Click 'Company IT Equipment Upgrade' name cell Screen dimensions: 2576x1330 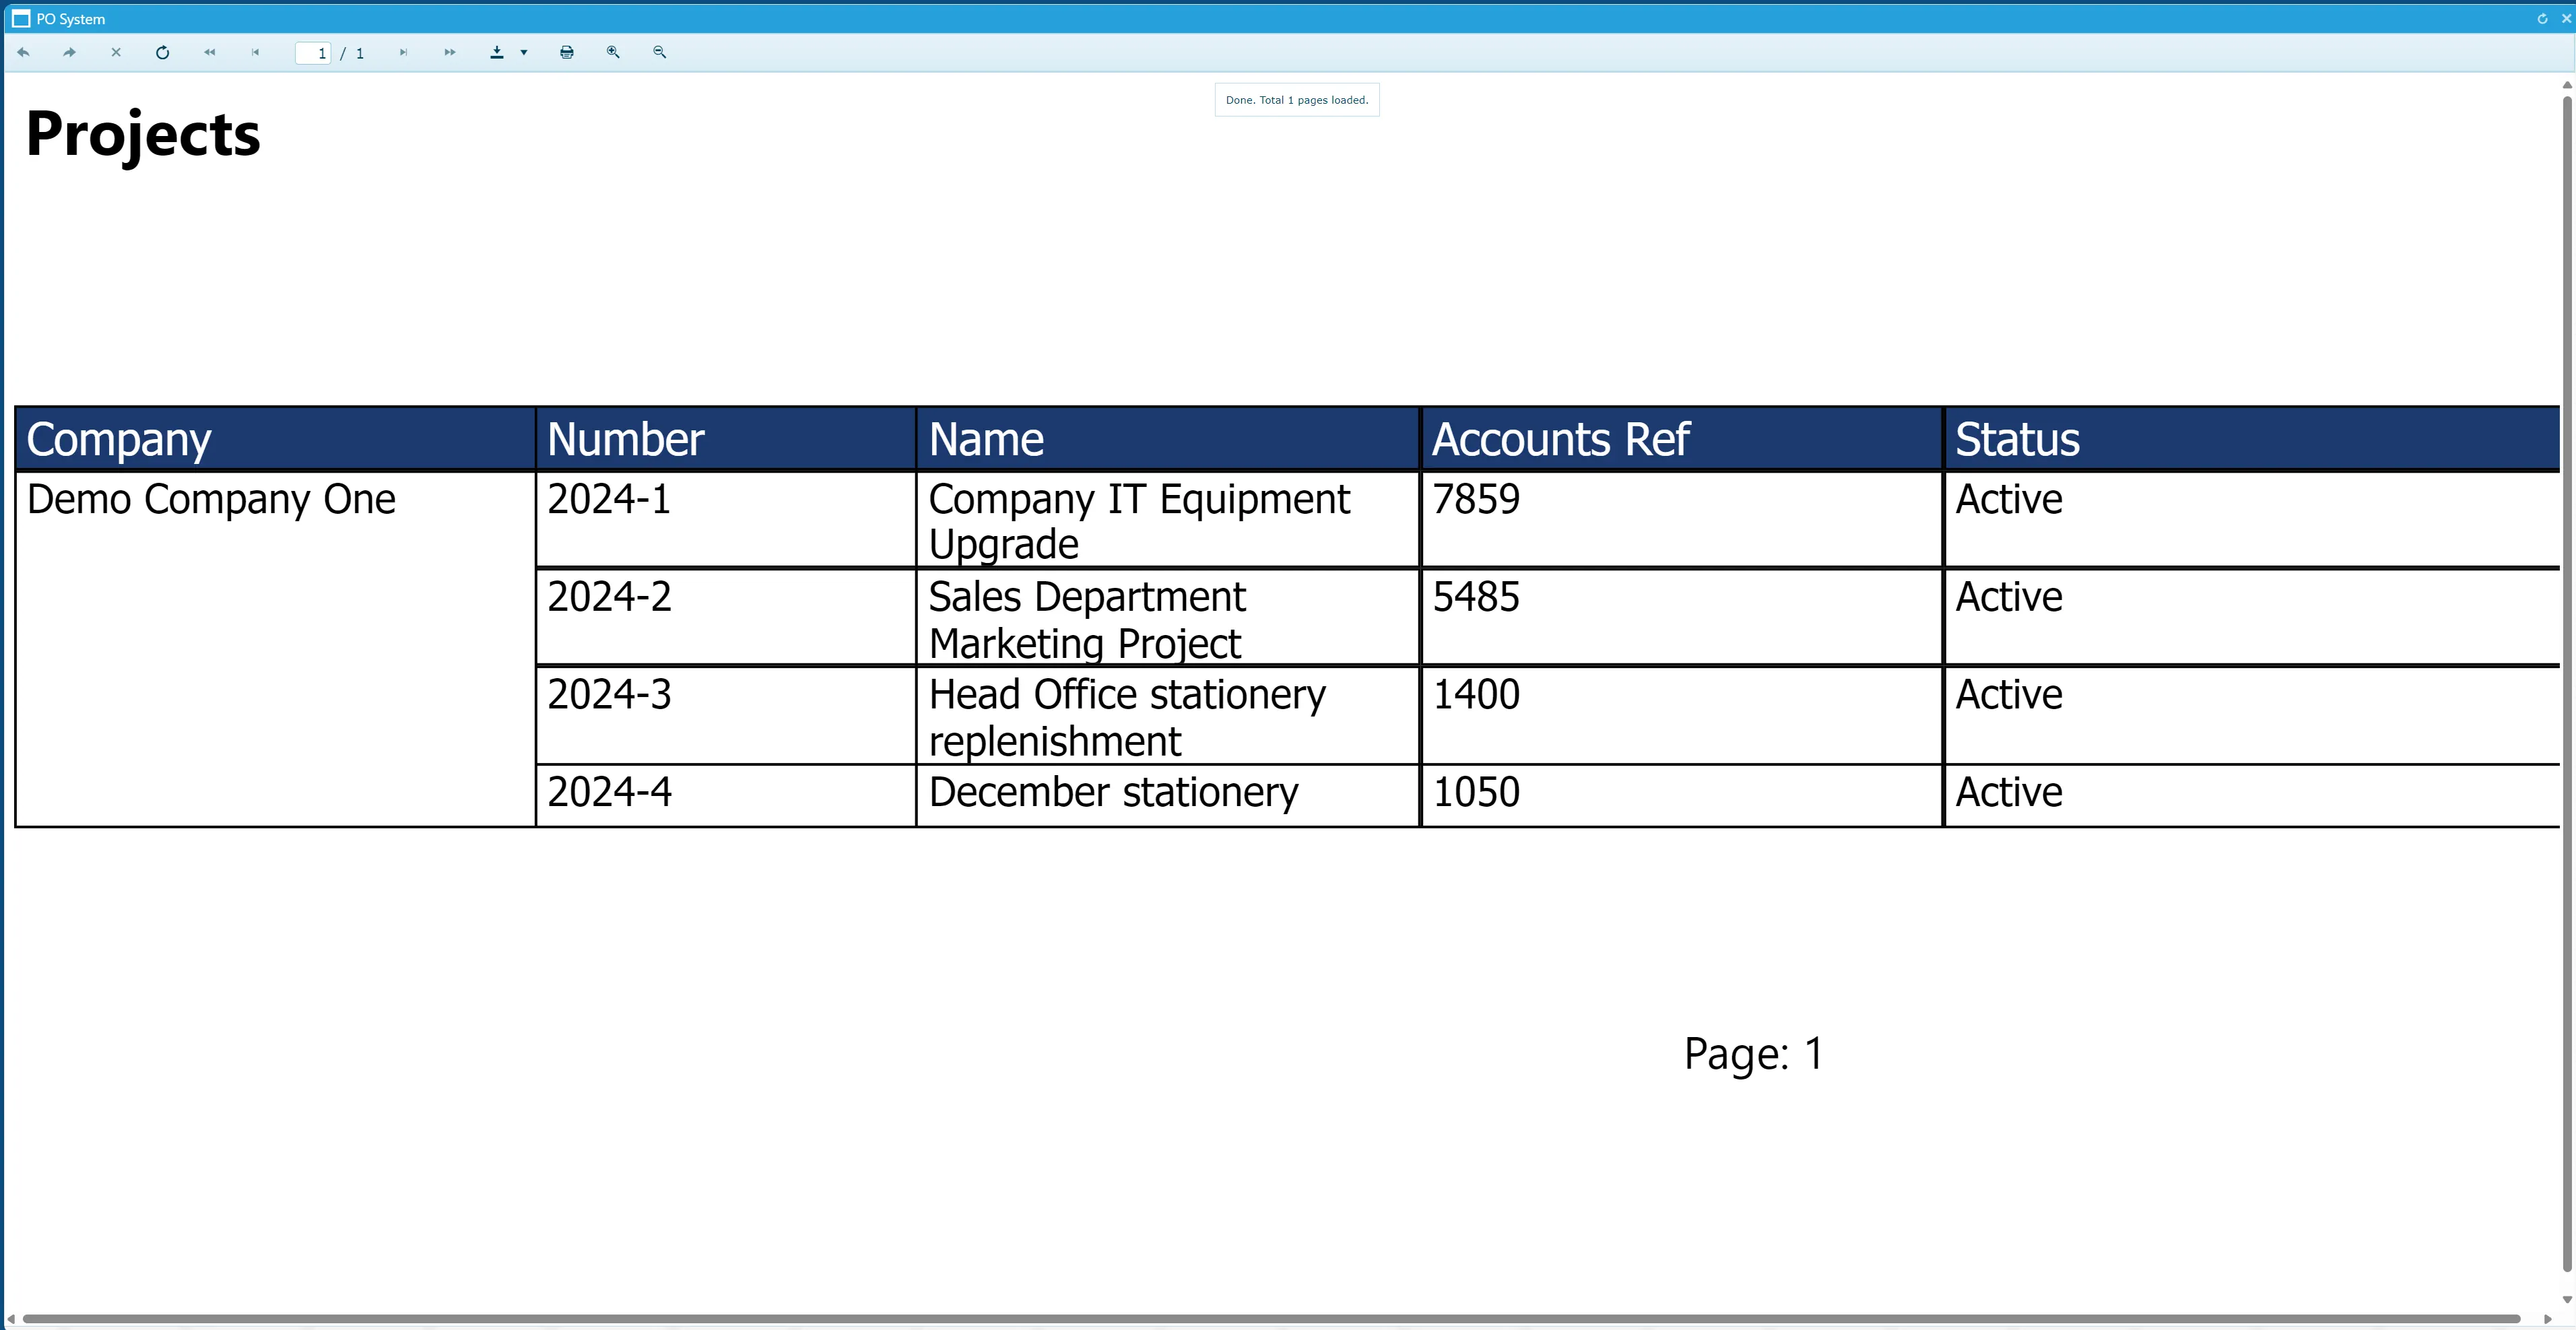coord(1168,519)
